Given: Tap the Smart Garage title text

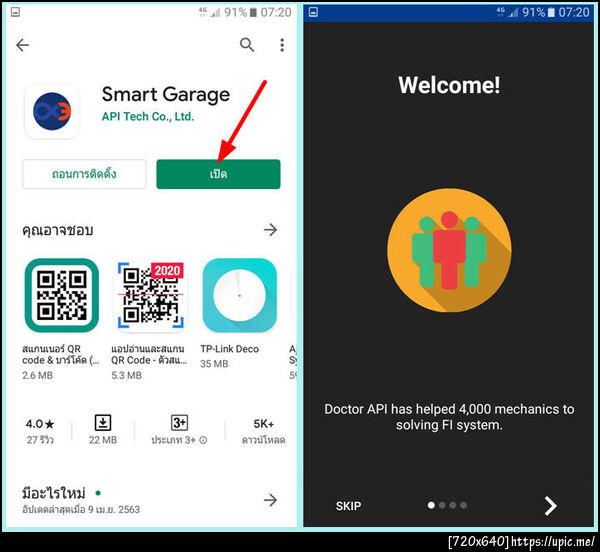Looking at the screenshot, I should point(166,95).
